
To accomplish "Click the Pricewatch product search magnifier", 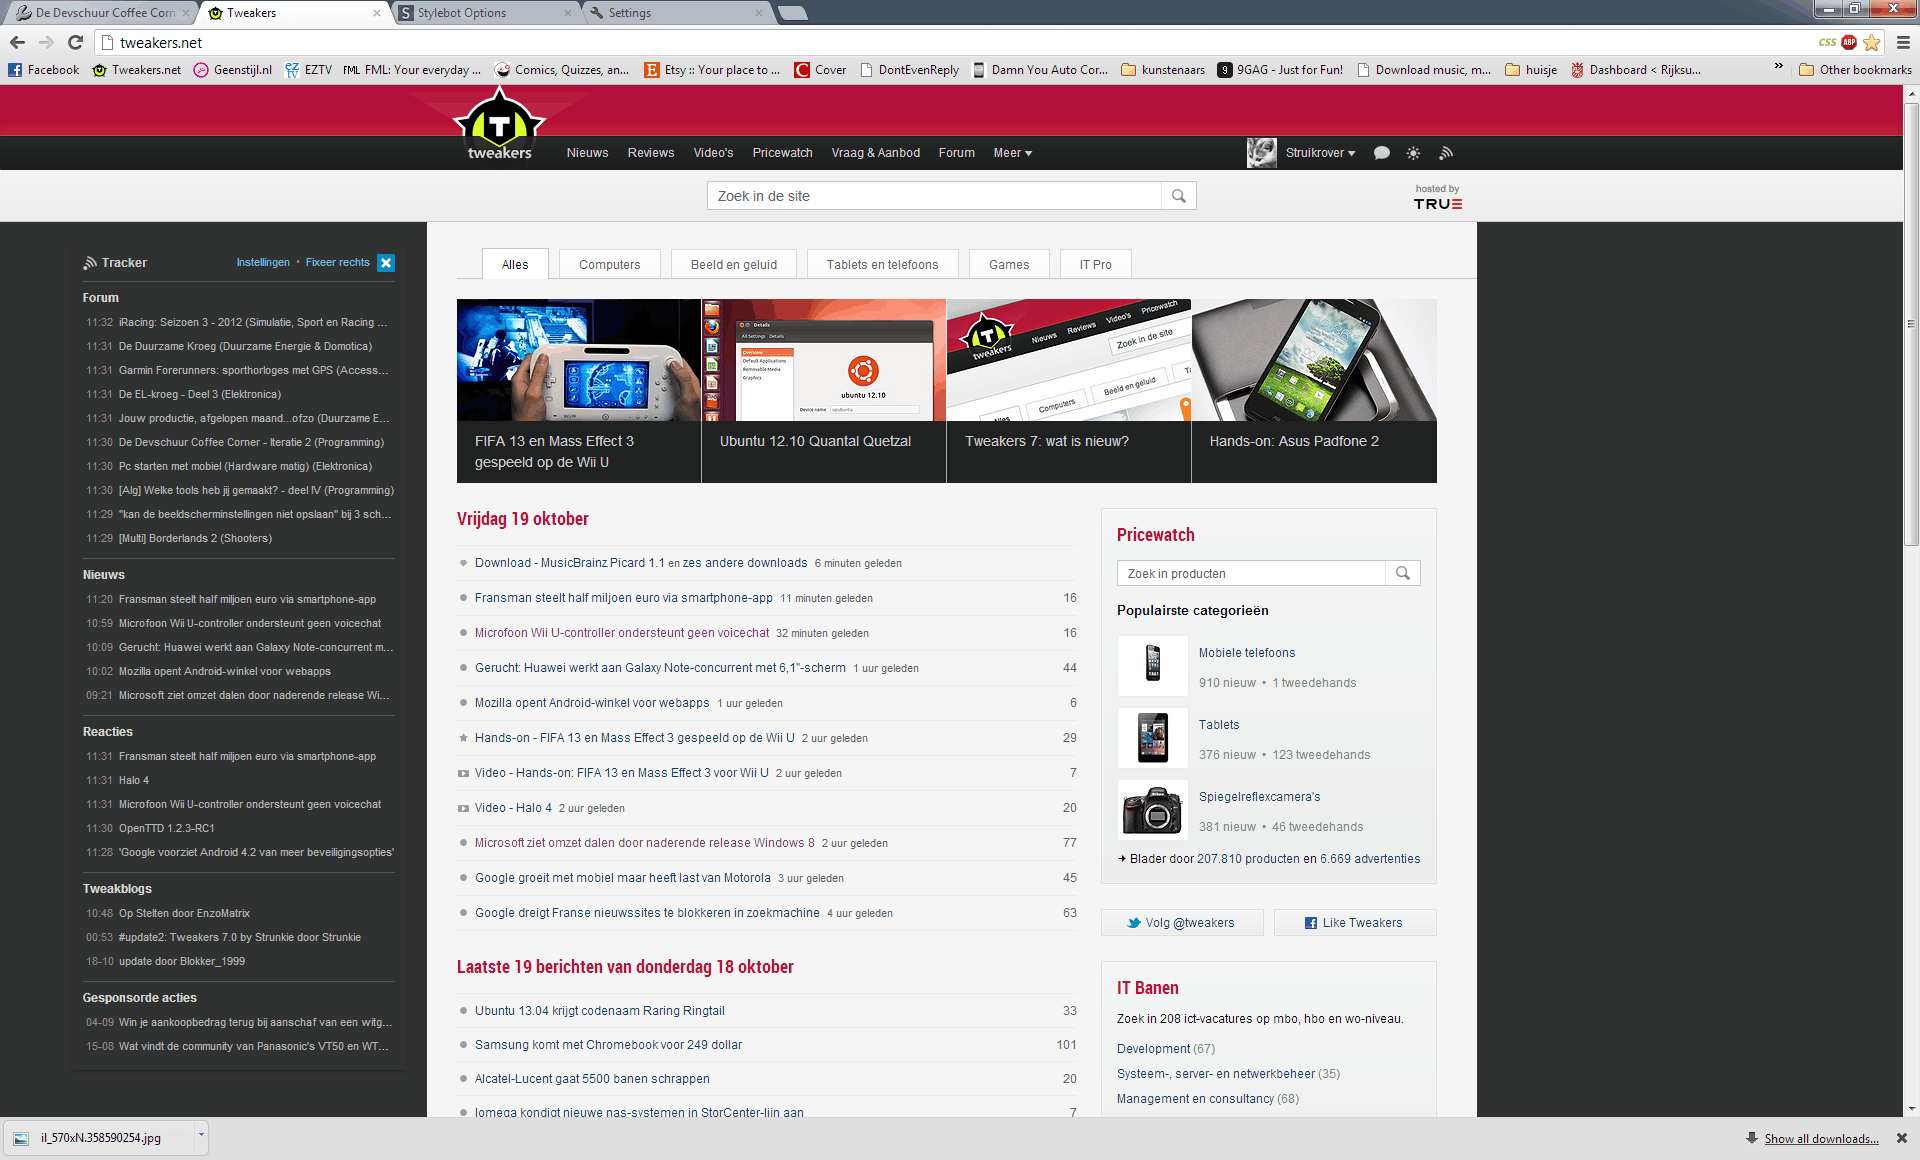I will (x=1402, y=573).
